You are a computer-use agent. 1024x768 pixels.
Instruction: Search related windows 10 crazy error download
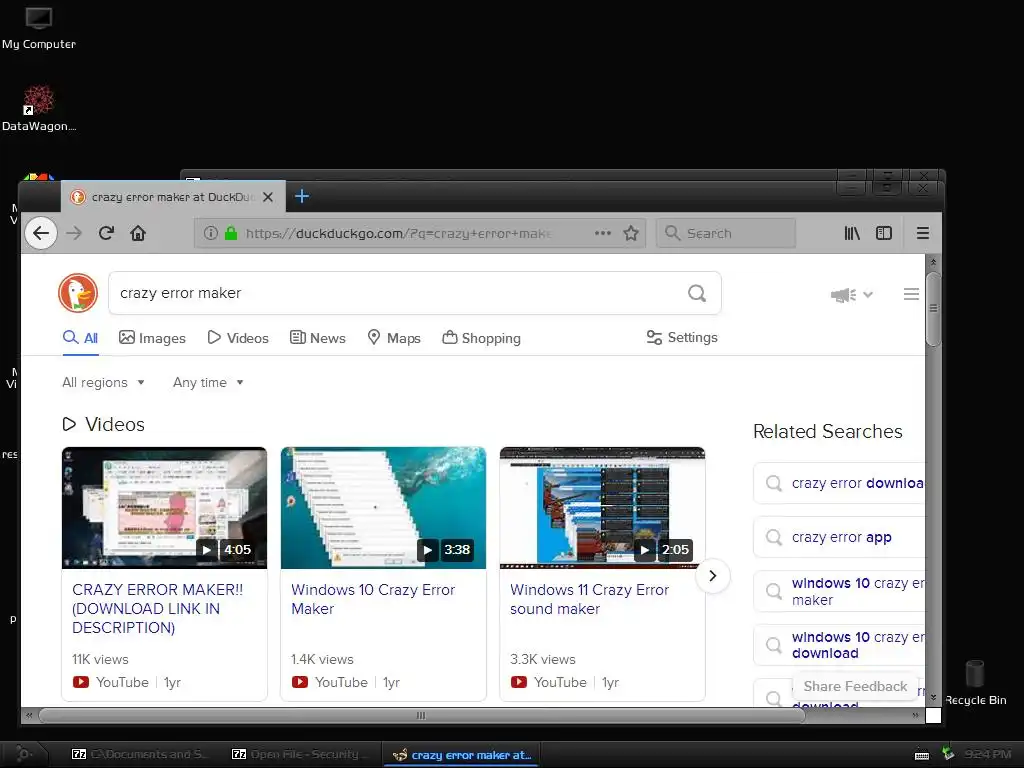tap(840, 645)
